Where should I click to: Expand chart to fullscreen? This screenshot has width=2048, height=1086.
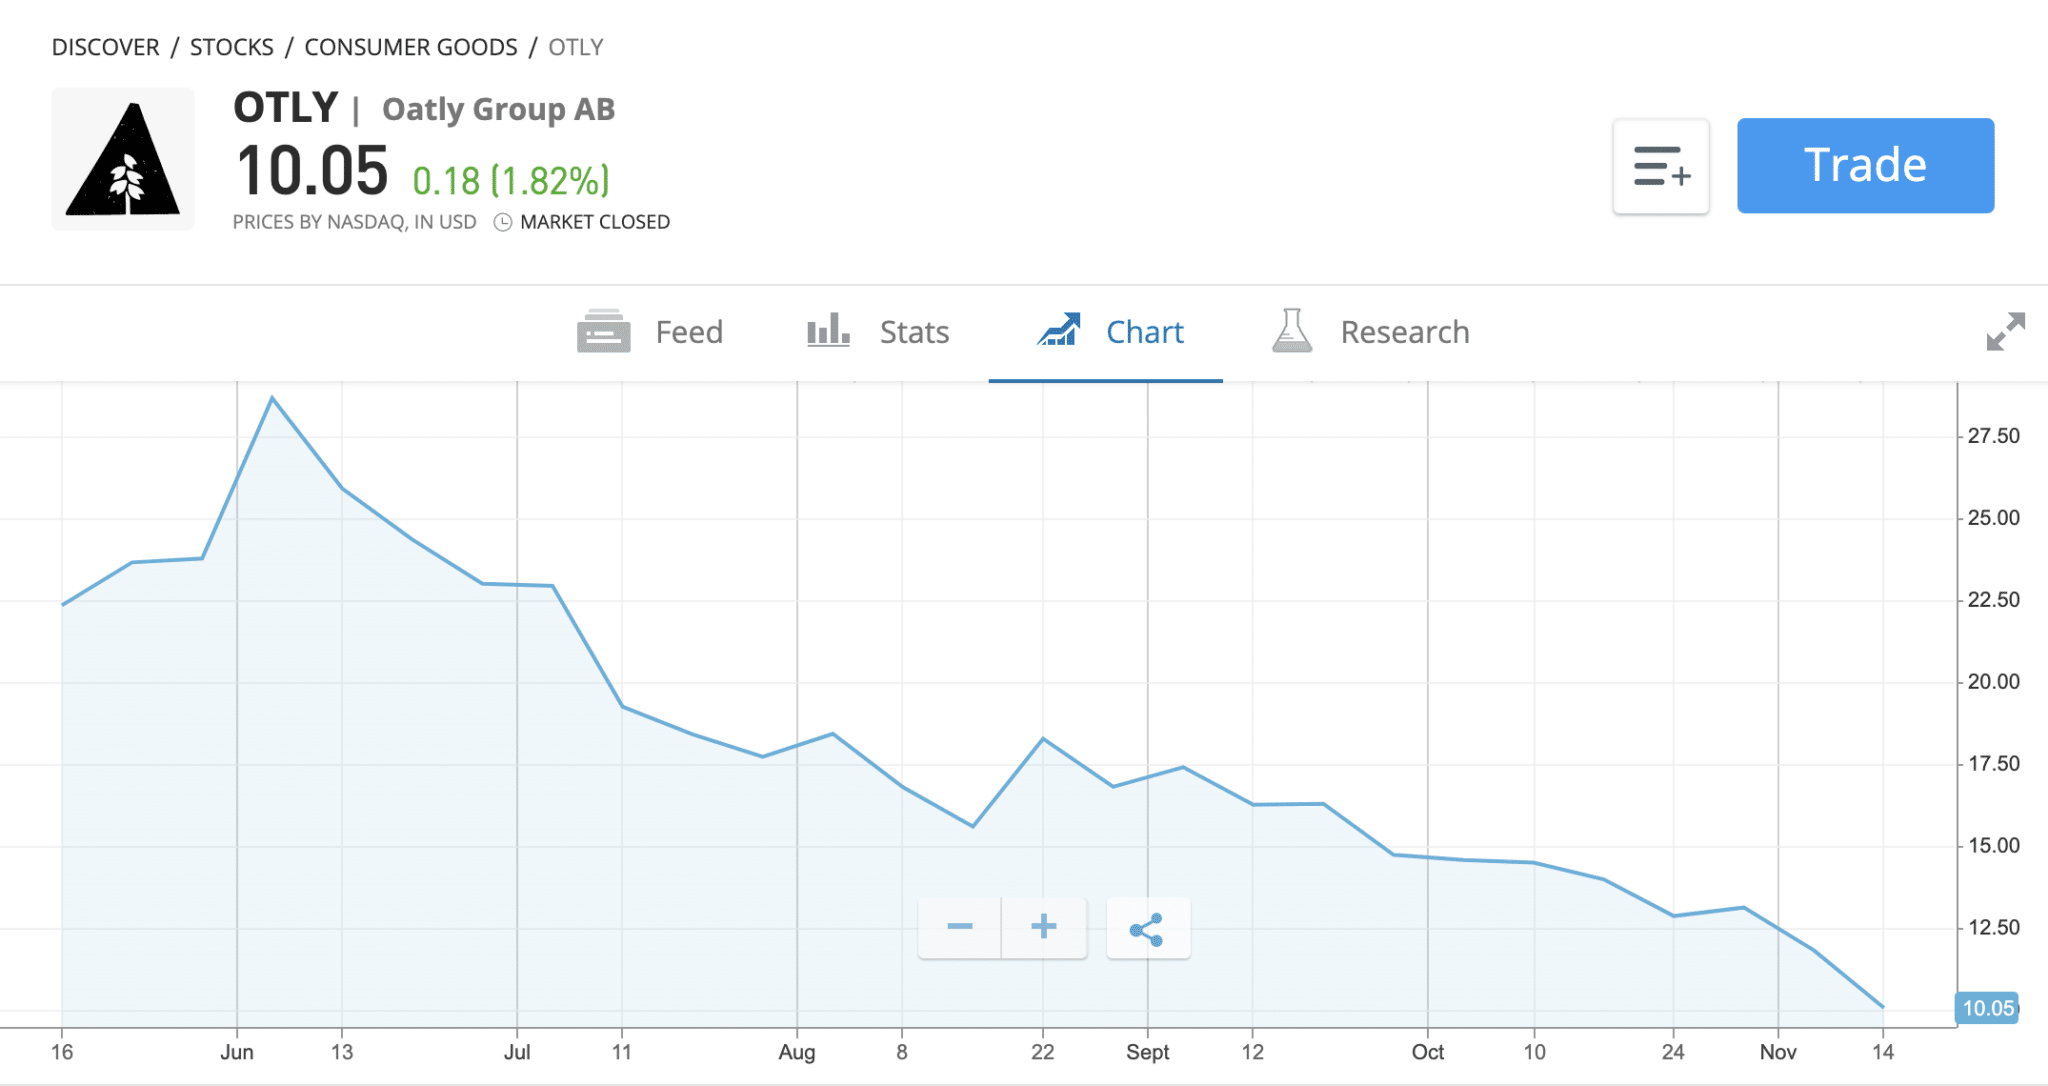(x=2005, y=331)
